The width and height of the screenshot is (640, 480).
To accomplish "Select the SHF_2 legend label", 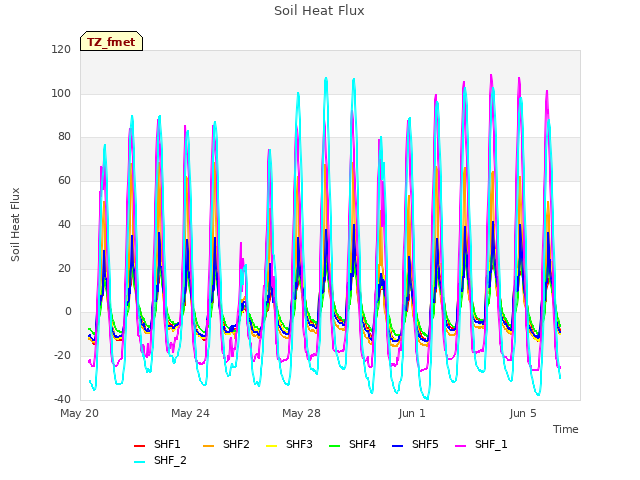I will (x=170, y=460).
